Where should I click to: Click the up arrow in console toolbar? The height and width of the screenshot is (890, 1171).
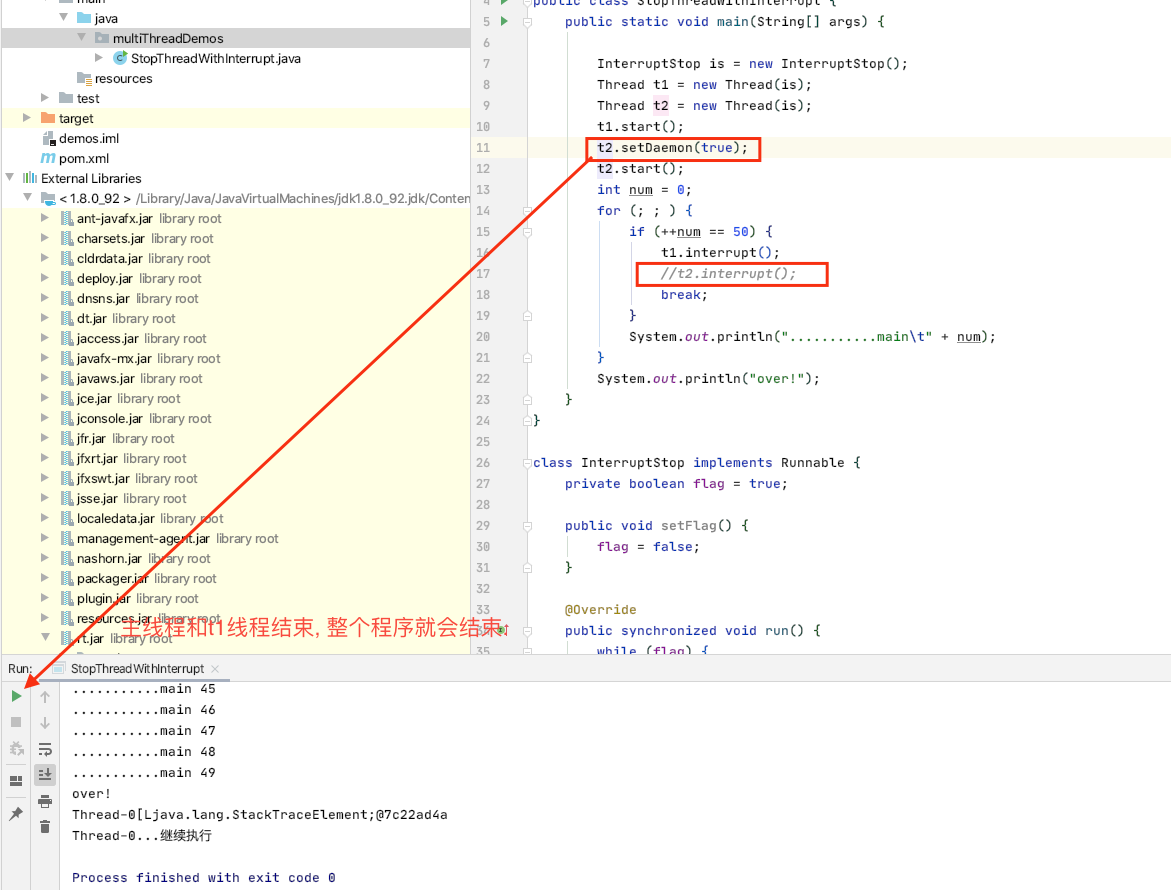tap(45, 697)
